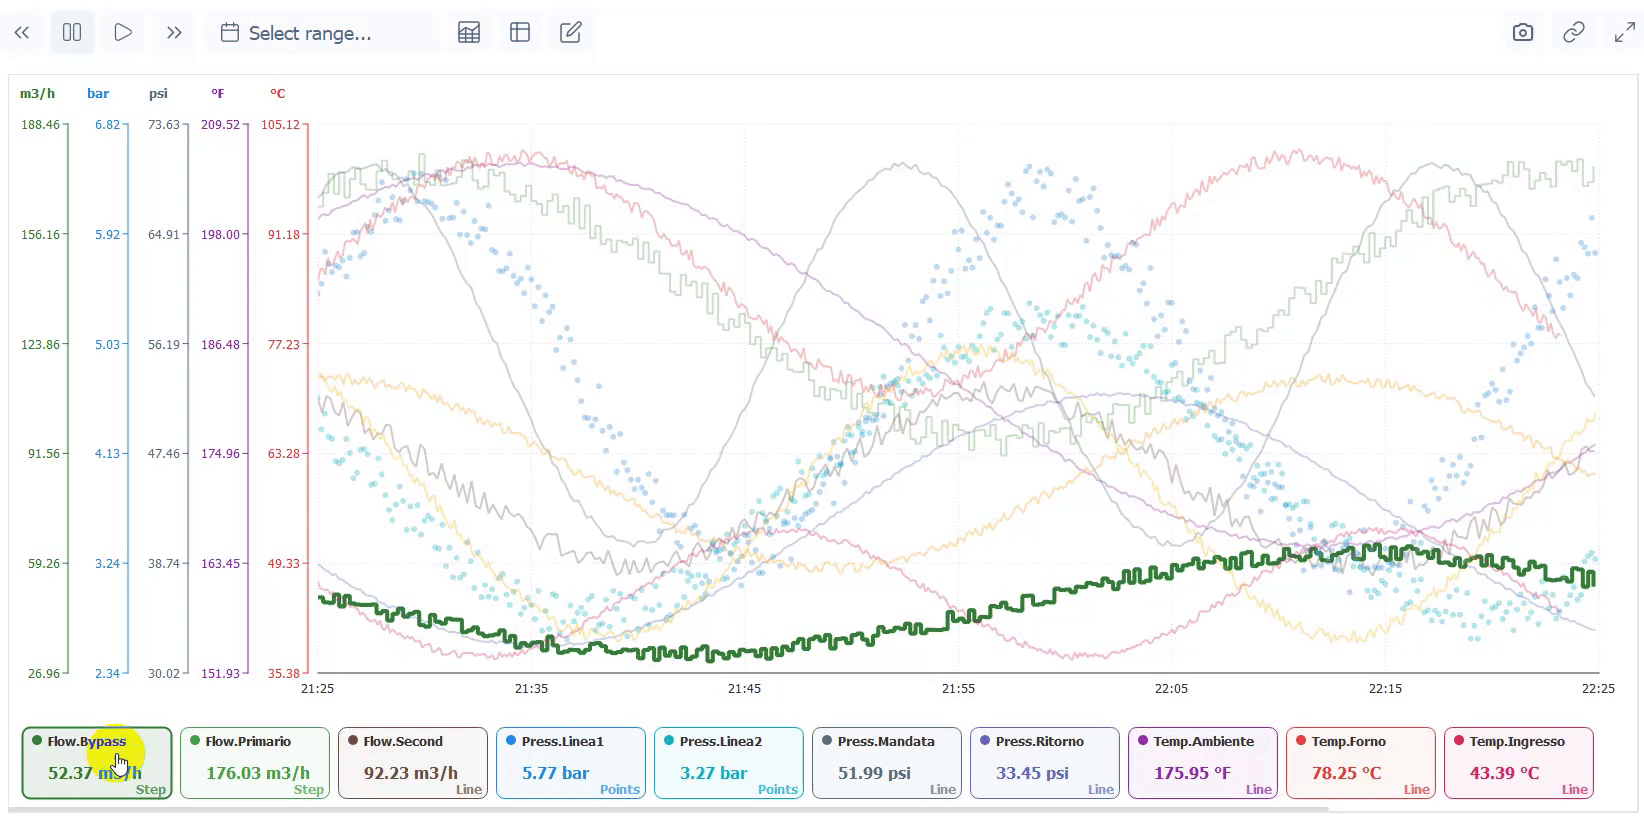This screenshot has width=1644, height=828.
Task: Click the fast-forward double-chevron icon
Action: point(174,33)
